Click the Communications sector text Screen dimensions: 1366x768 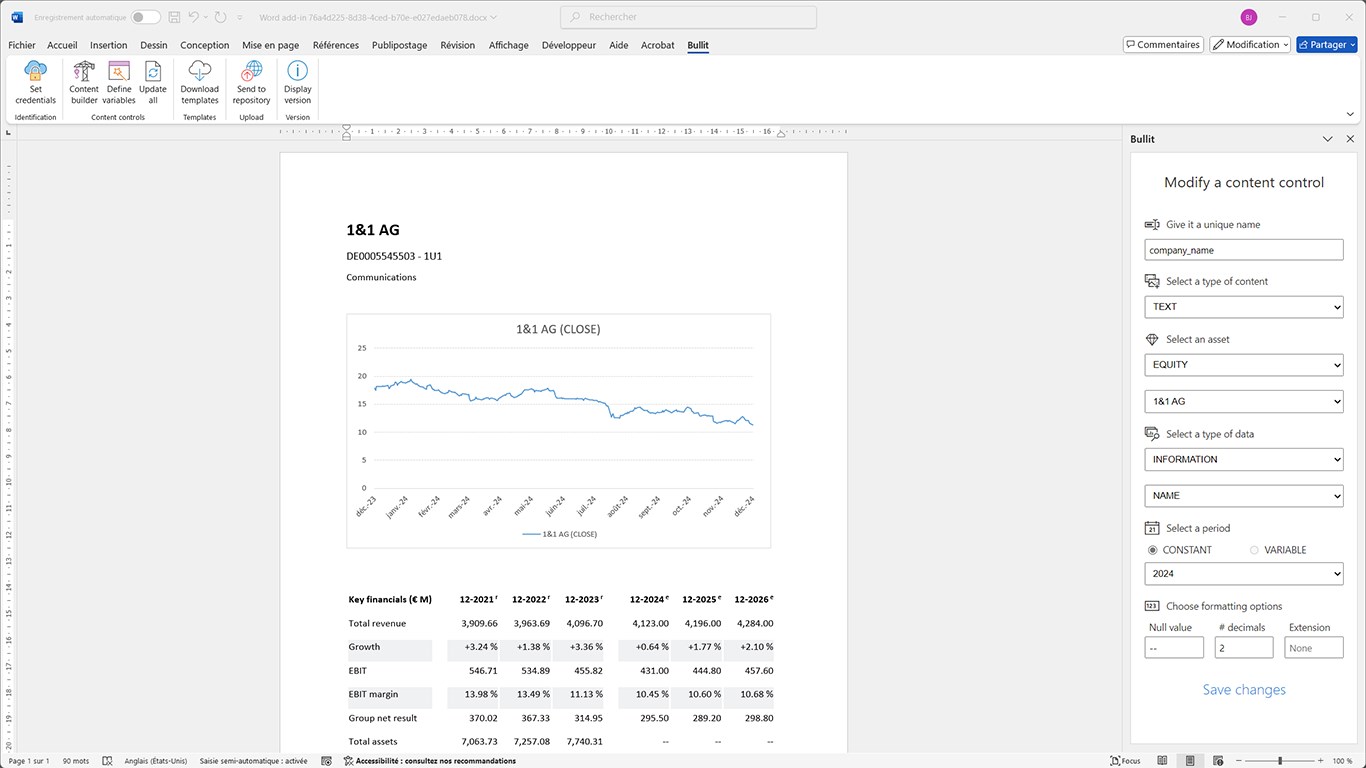pyautogui.click(x=381, y=277)
